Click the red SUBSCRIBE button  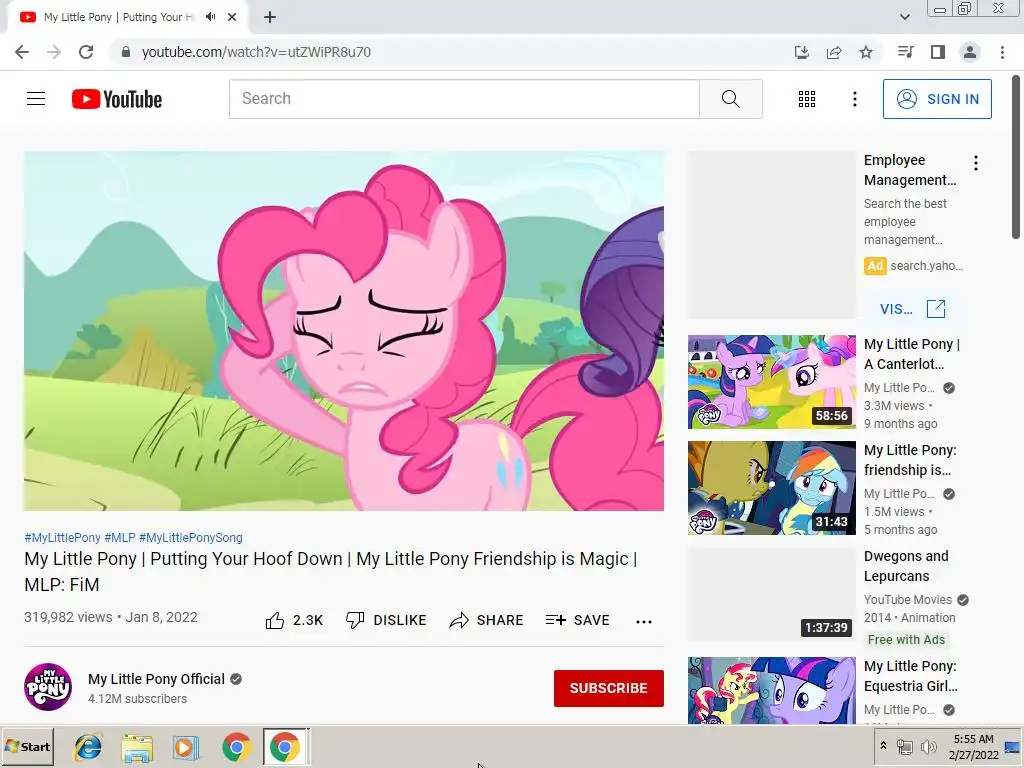(x=609, y=688)
